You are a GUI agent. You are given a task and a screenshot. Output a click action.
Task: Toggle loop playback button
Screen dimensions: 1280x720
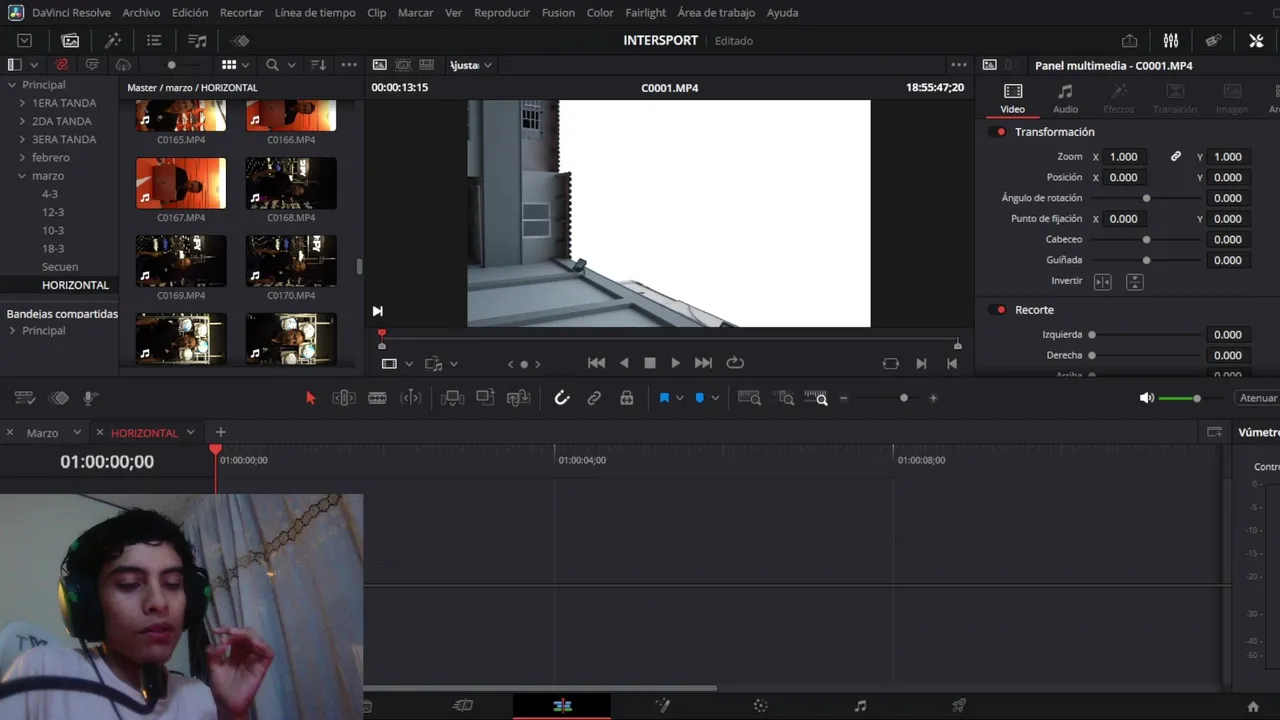click(735, 363)
